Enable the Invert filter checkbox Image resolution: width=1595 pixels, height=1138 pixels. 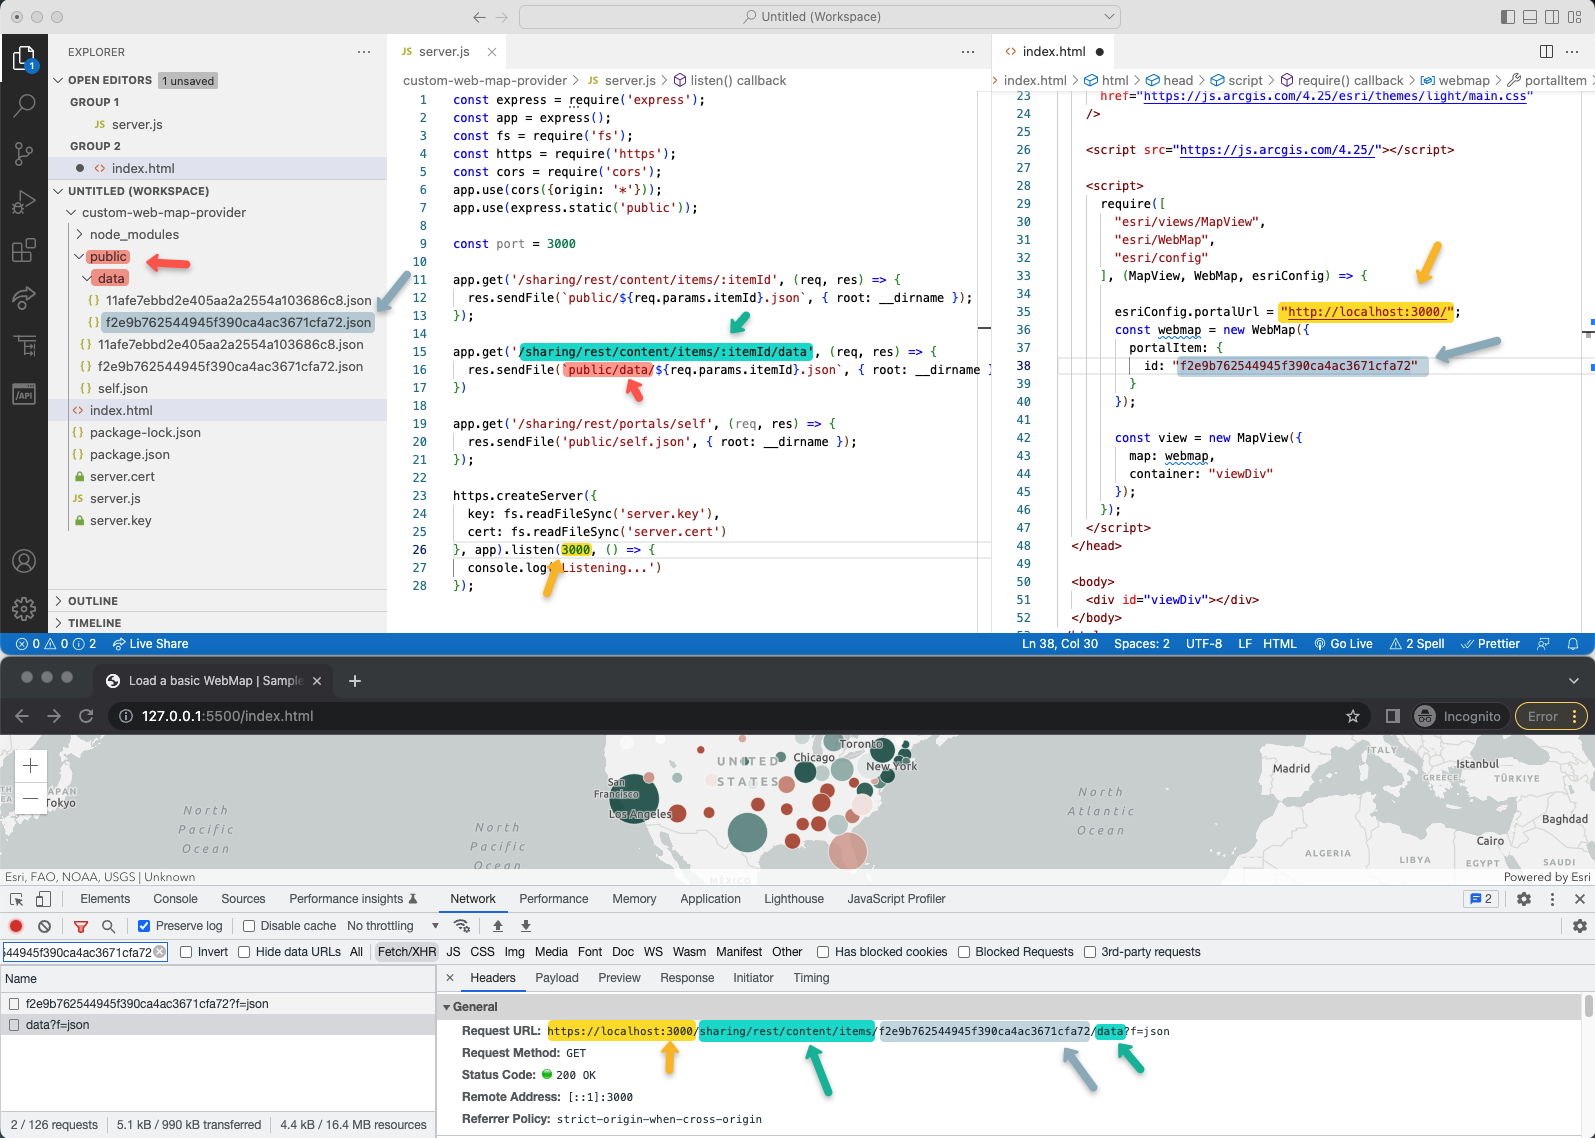click(x=186, y=952)
